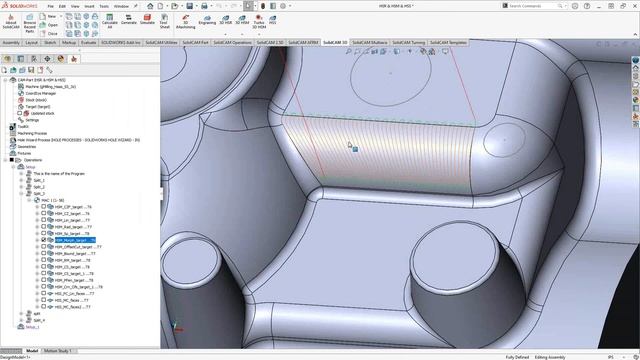Click the Print icon in title toolbar
640x360 pixels.
tap(204, 6)
